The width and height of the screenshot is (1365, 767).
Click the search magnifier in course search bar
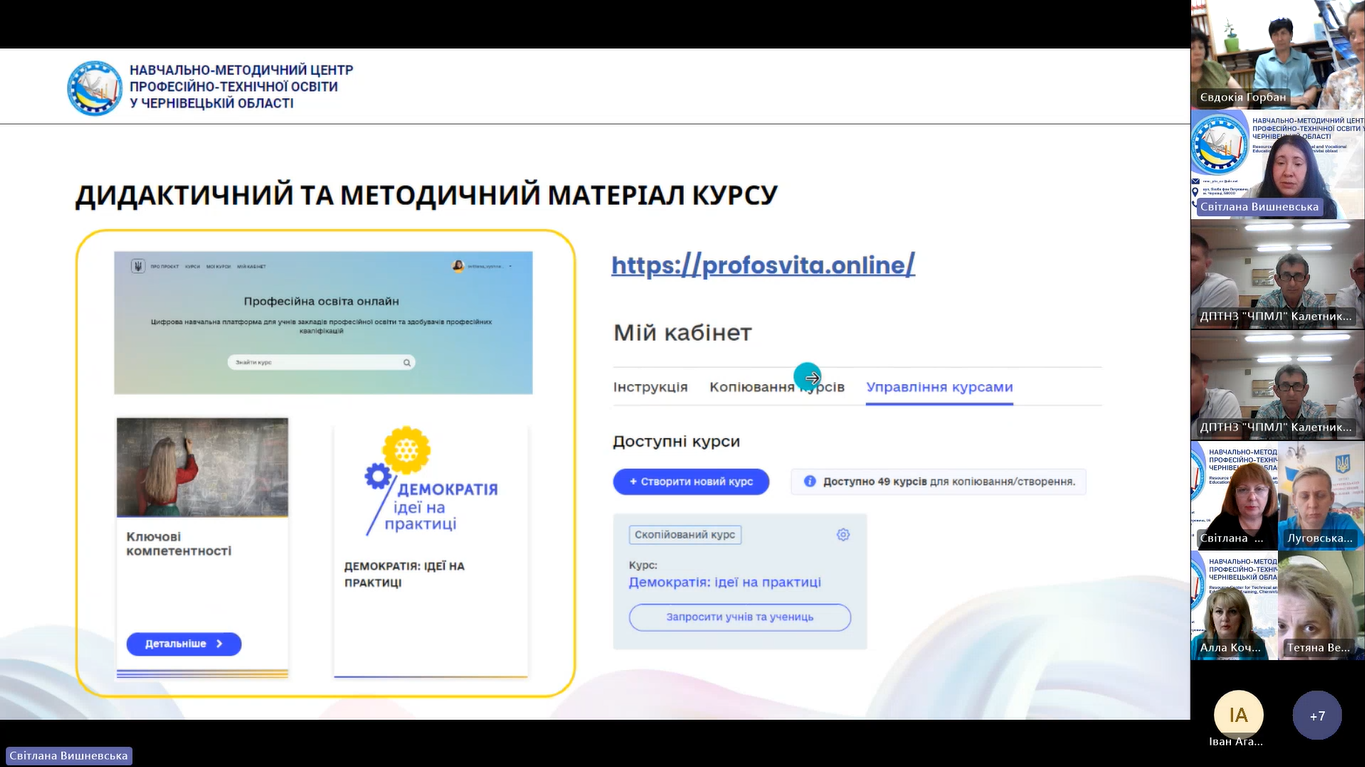coord(407,363)
